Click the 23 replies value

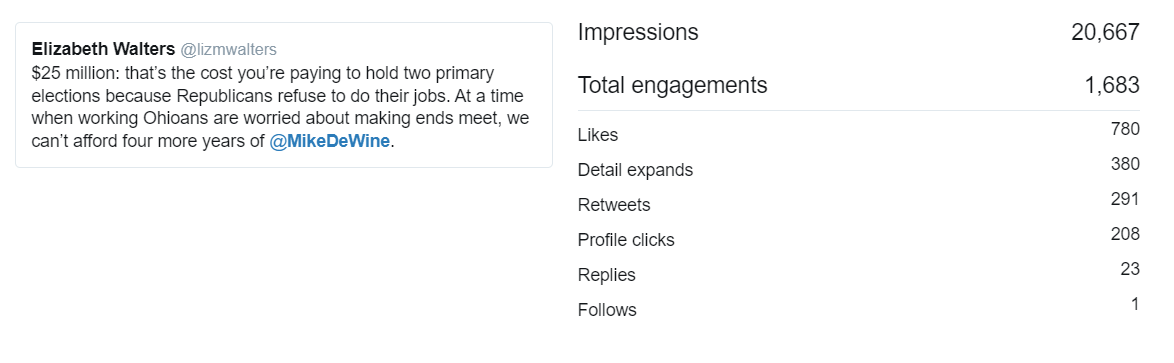click(1131, 269)
